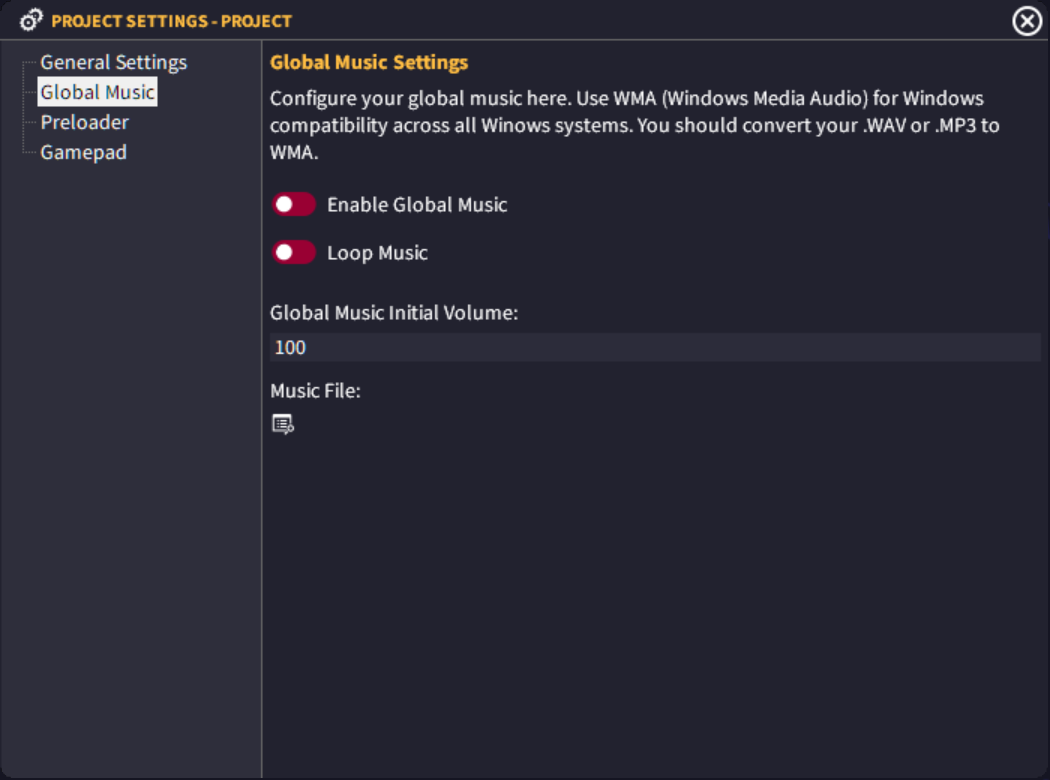Screen dimensions: 1050x780
Task: Select the General Settings tree entry
Action: tap(113, 62)
